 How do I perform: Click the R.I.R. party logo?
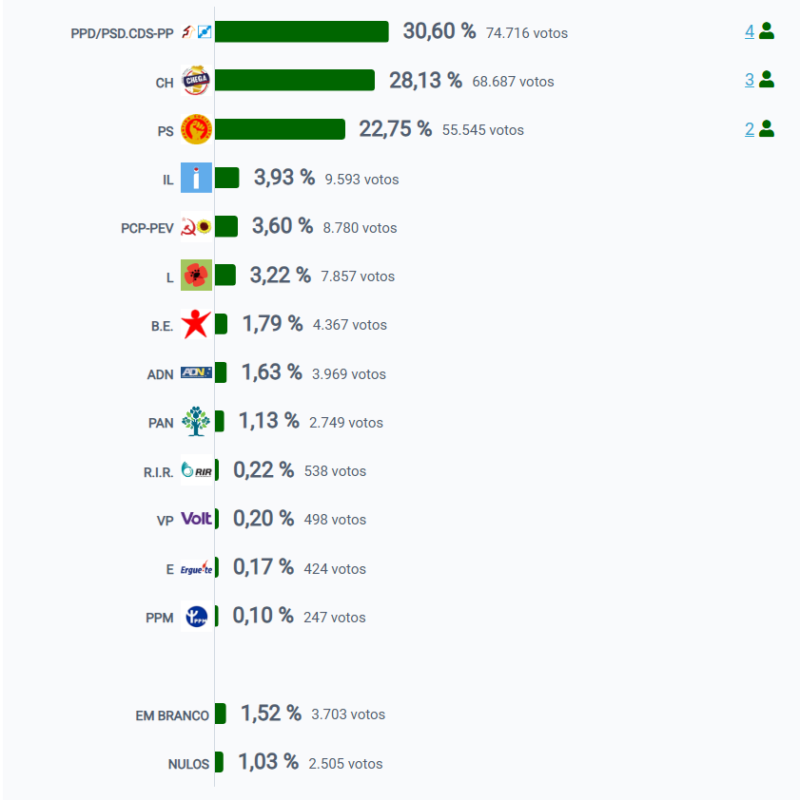196,471
